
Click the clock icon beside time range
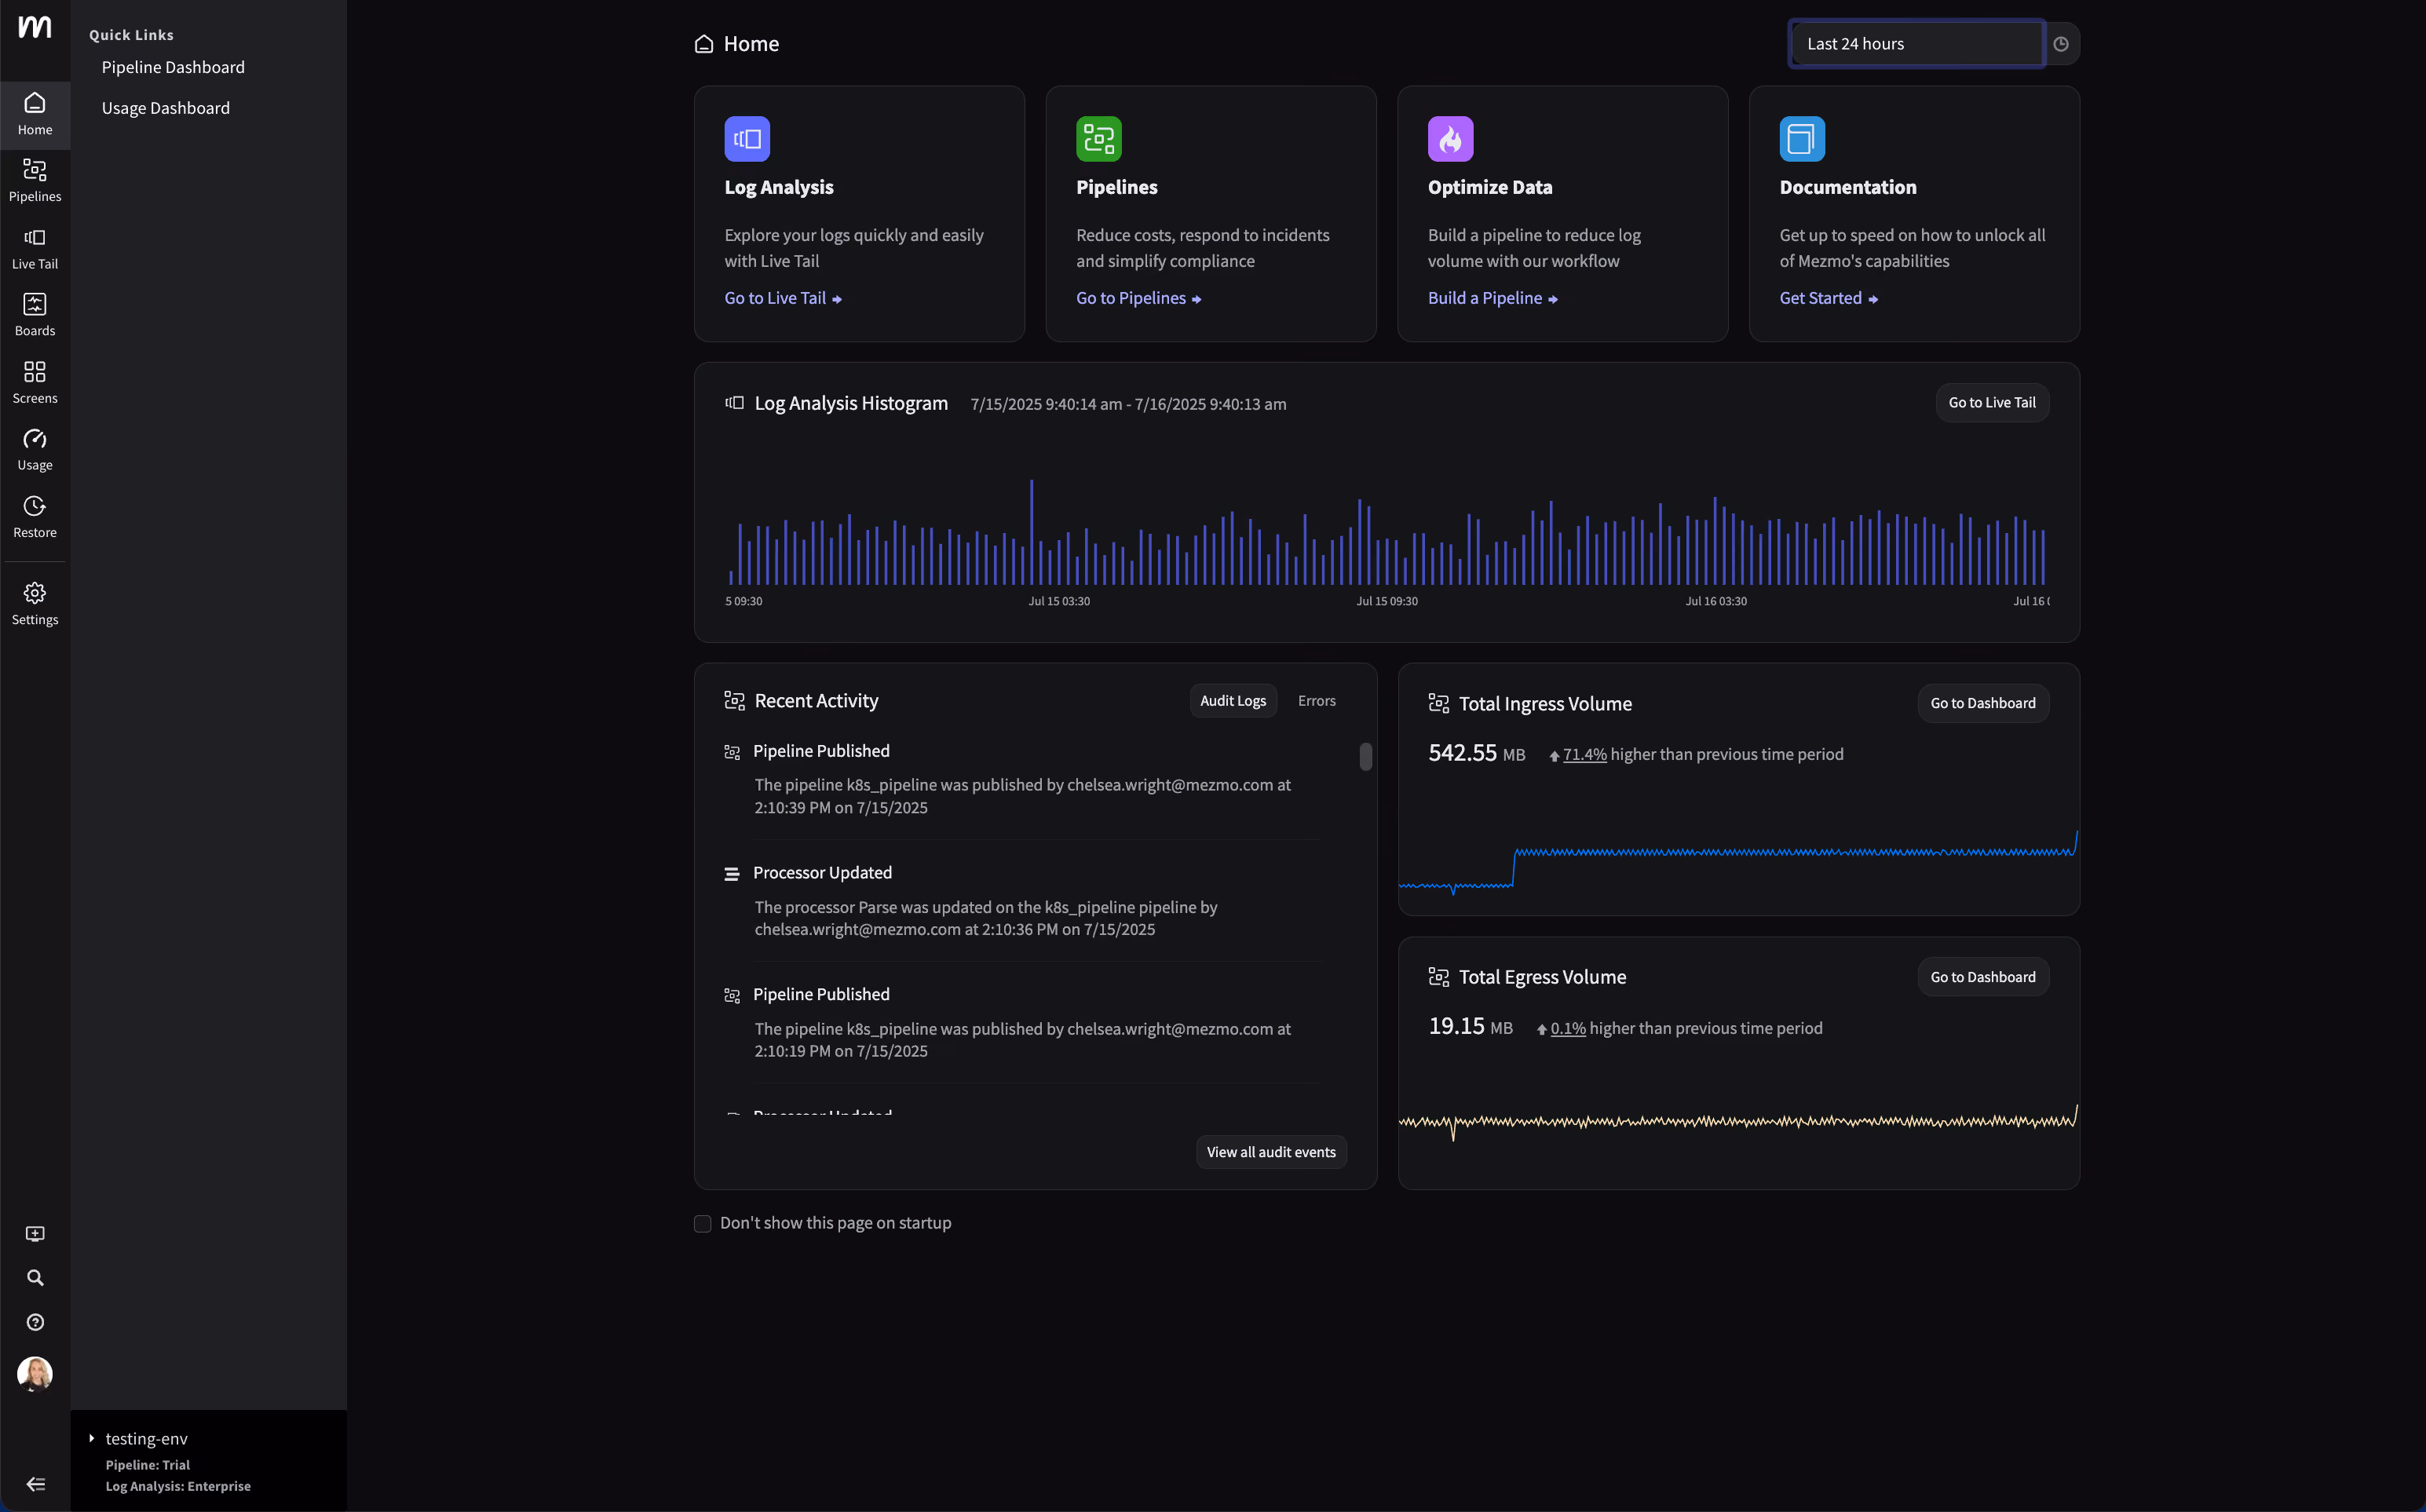click(2061, 44)
